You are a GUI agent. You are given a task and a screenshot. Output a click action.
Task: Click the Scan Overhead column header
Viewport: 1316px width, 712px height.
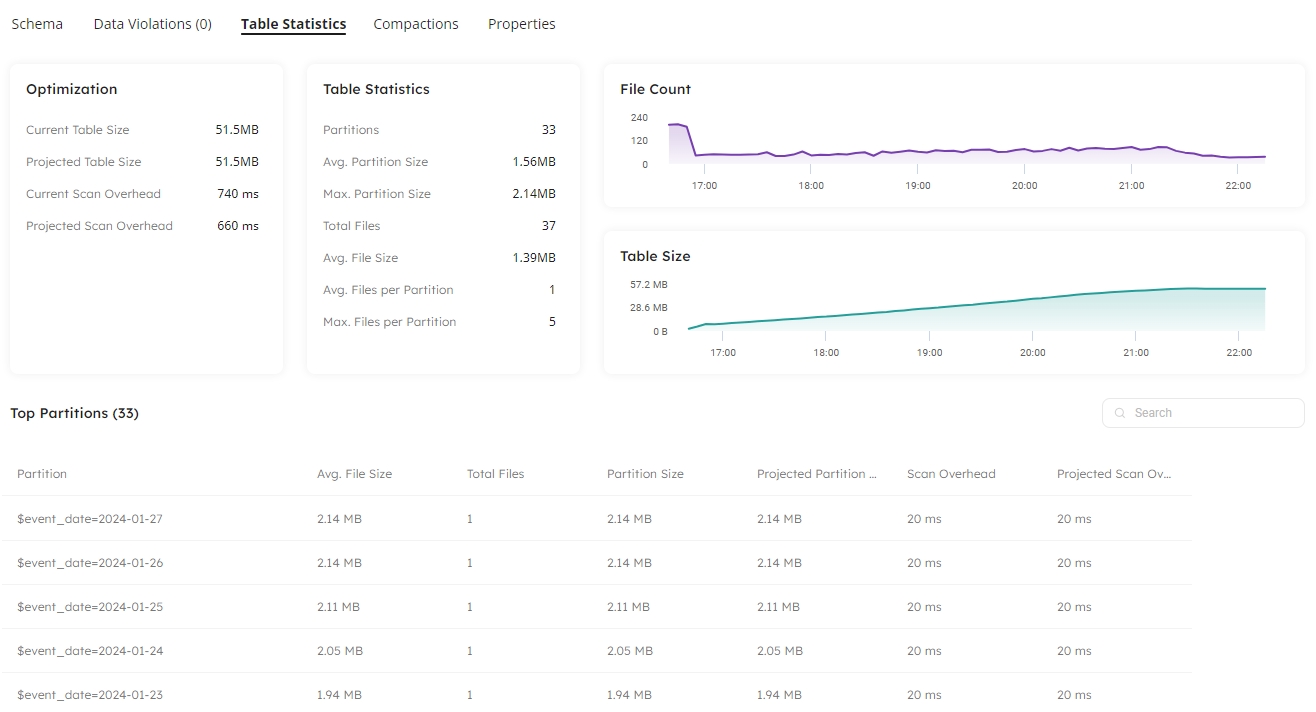pos(950,474)
